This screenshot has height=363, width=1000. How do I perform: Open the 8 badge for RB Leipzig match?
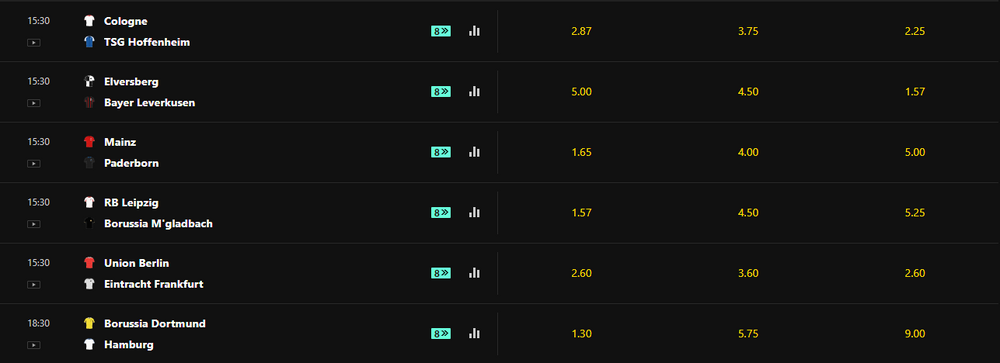pyautogui.click(x=441, y=212)
